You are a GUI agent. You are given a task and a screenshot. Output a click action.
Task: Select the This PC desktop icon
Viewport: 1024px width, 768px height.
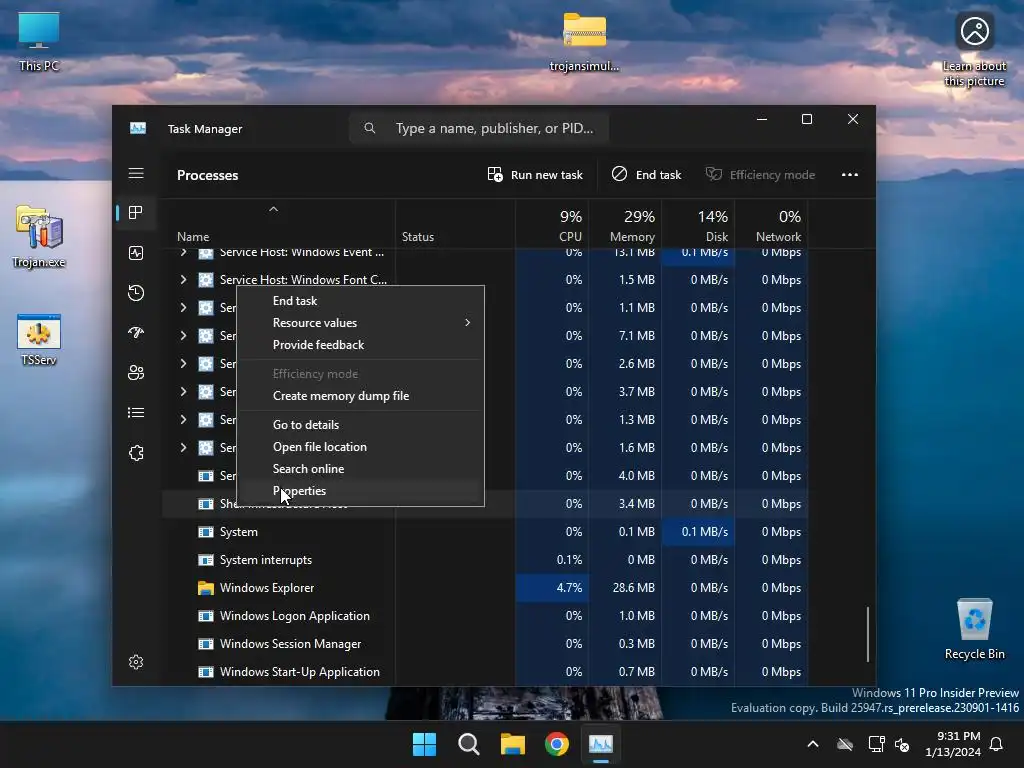(39, 42)
